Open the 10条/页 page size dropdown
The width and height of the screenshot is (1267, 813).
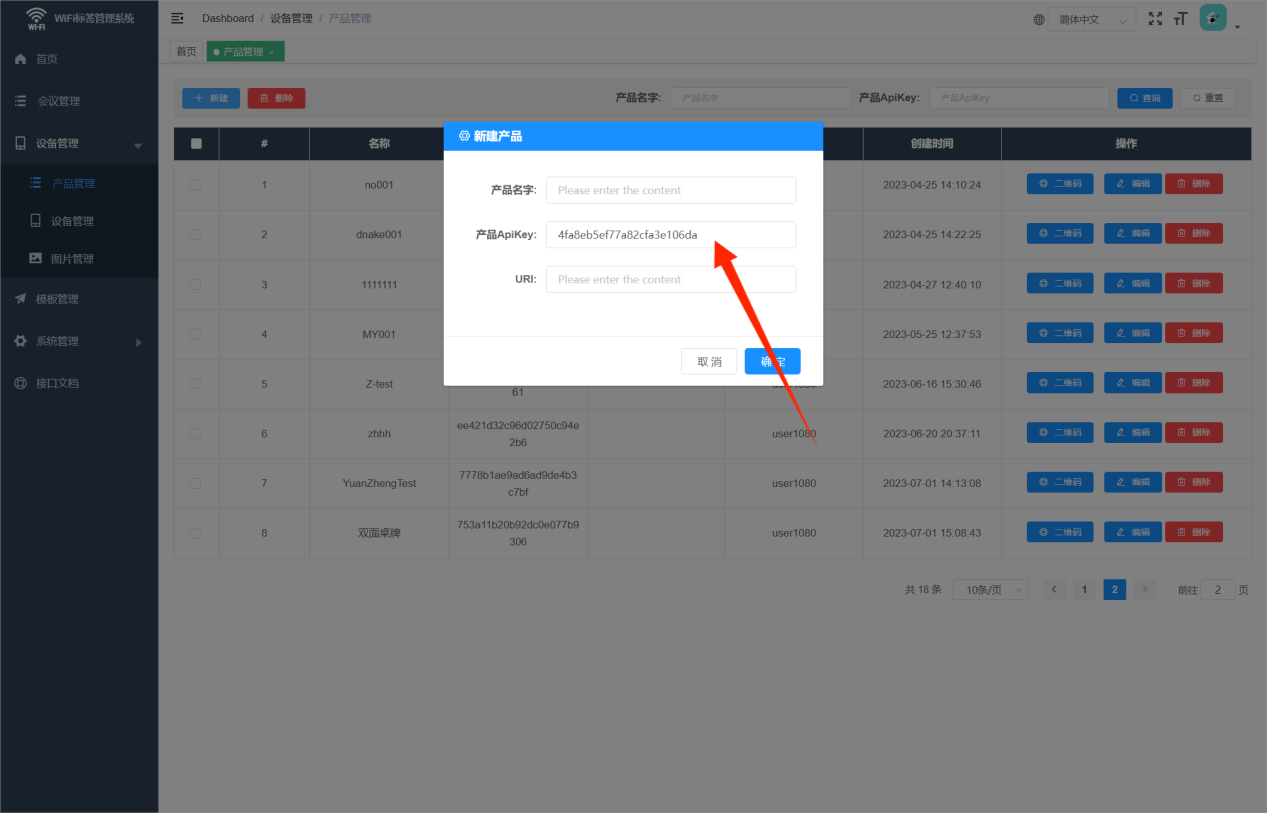[990, 590]
